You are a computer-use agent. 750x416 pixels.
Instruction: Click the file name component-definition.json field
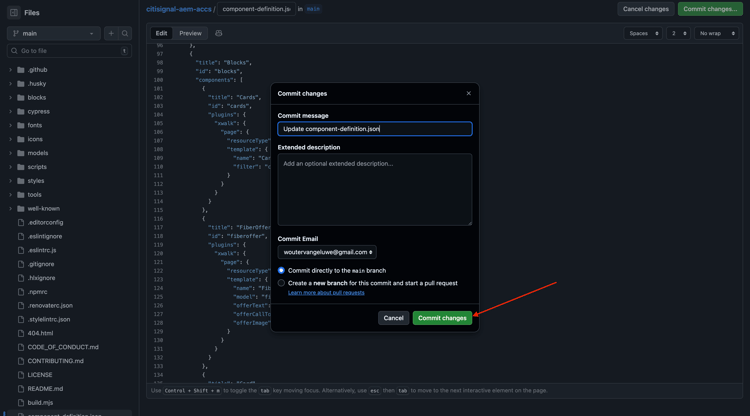[256, 9]
